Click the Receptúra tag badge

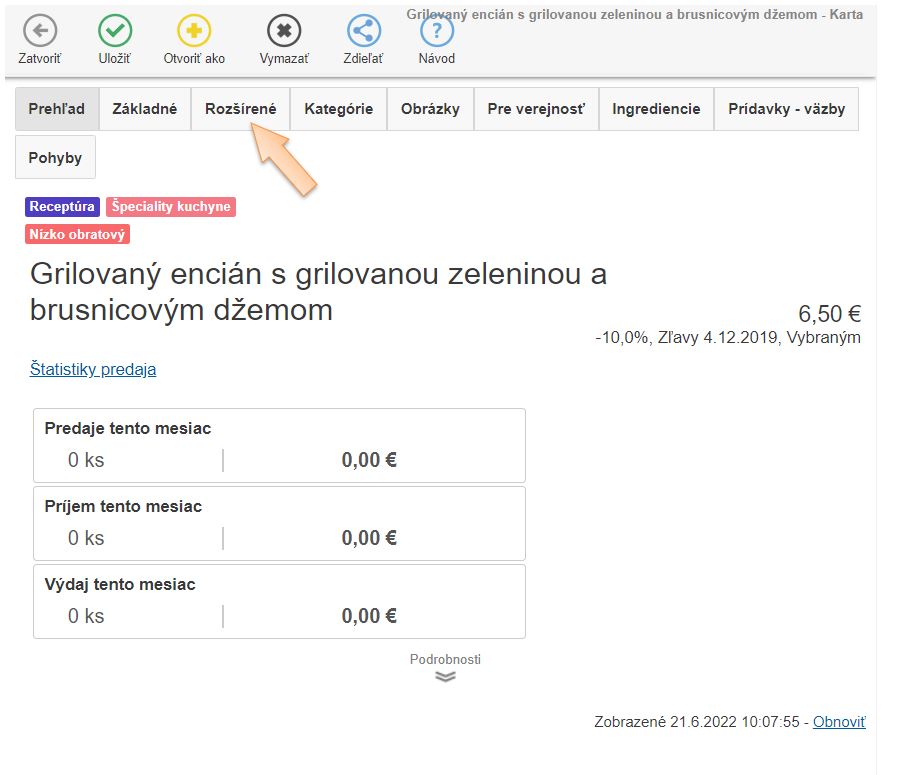[x=62, y=207]
